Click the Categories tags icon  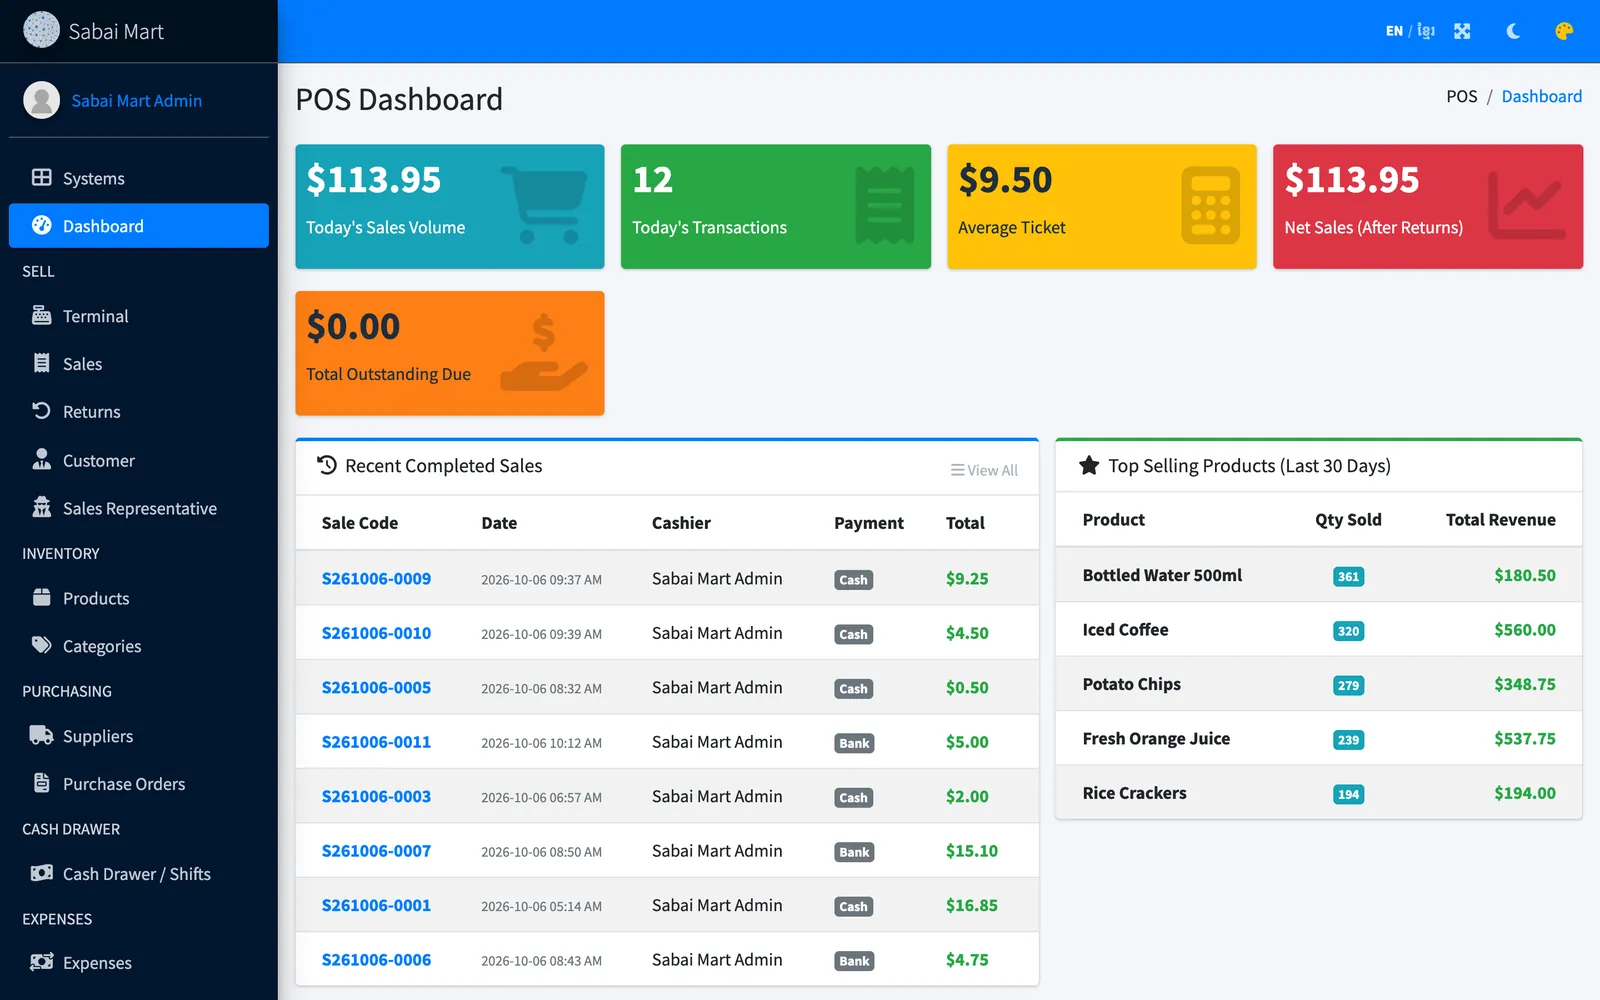coord(41,645)
